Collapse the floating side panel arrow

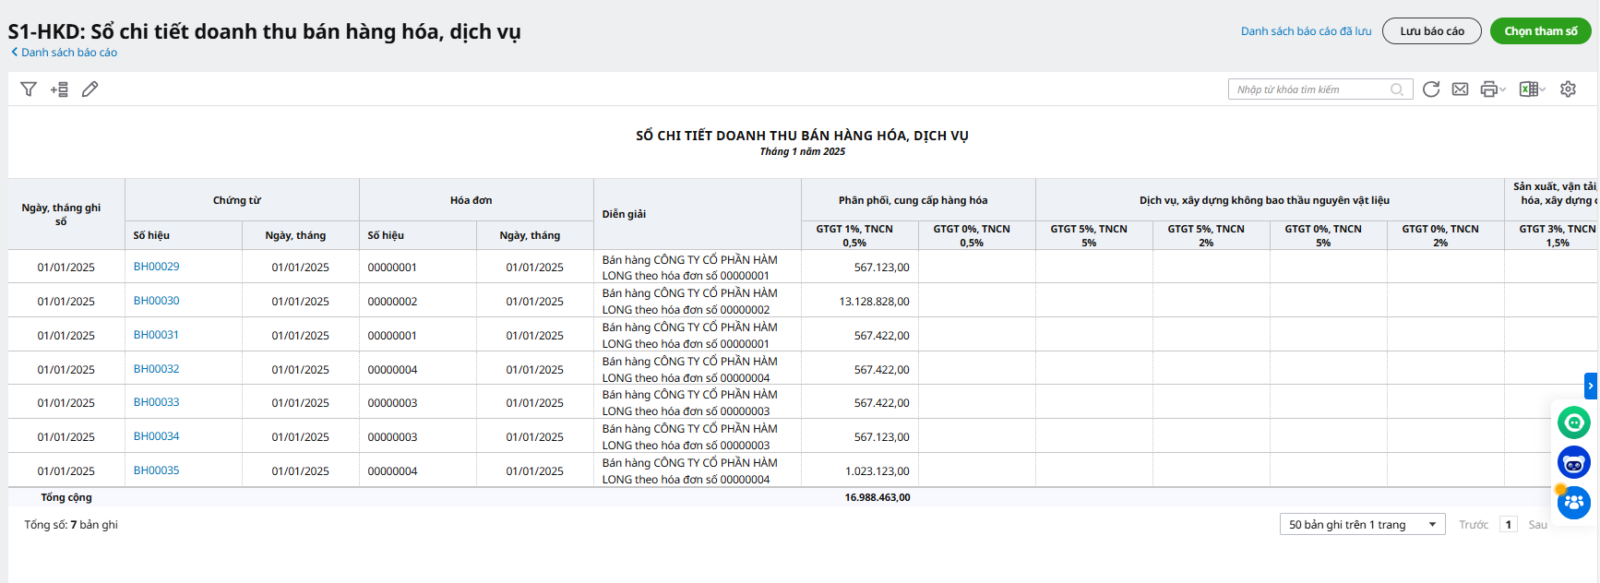click(1590, 385)
